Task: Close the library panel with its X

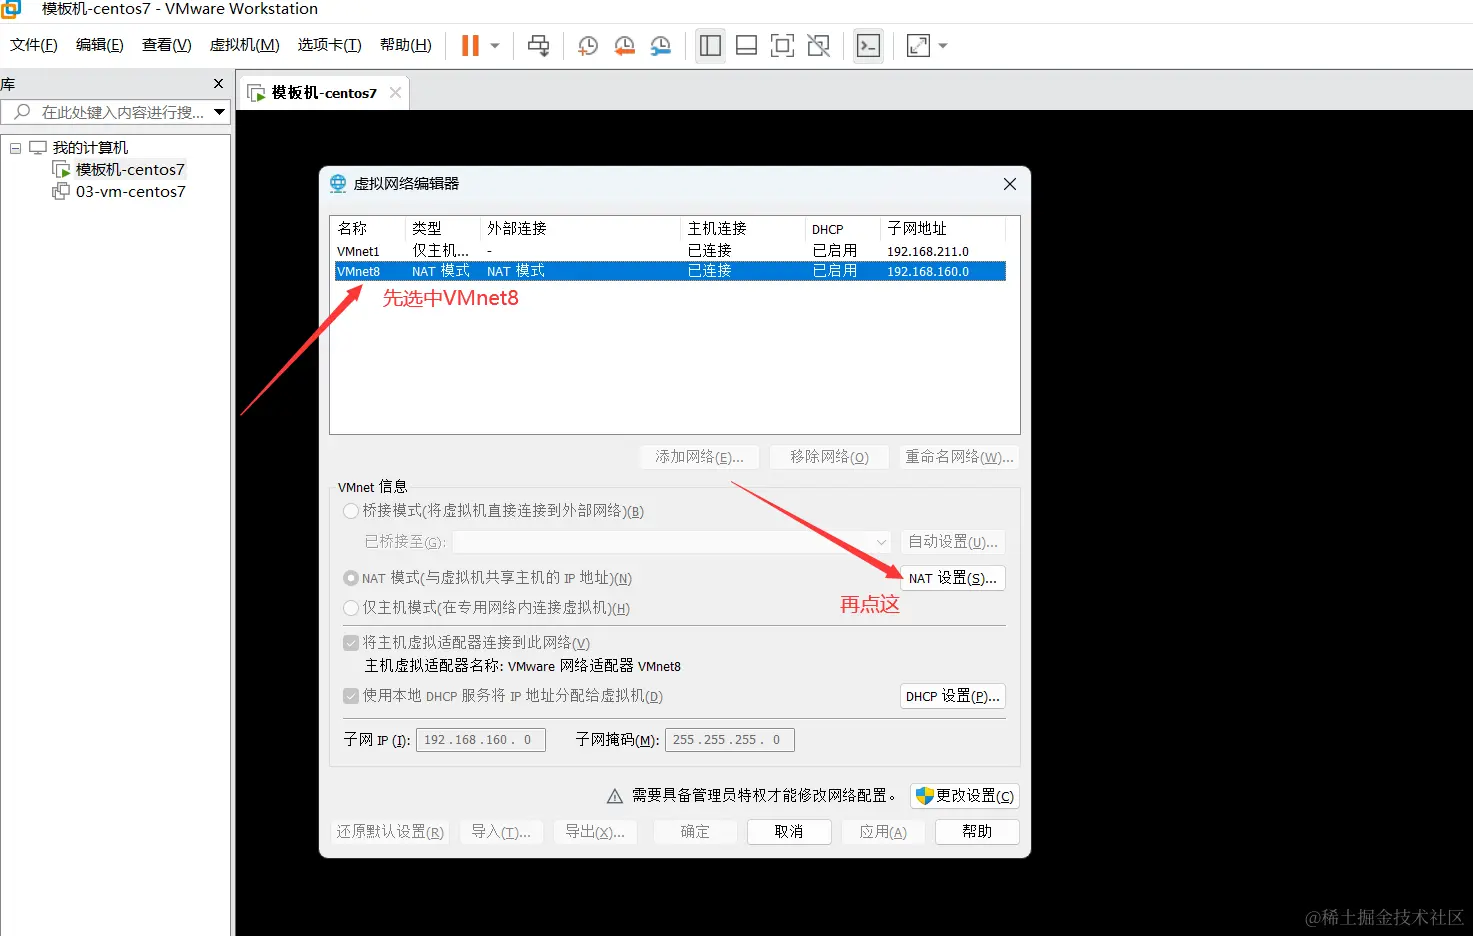Action: click(x=219, y=84)
